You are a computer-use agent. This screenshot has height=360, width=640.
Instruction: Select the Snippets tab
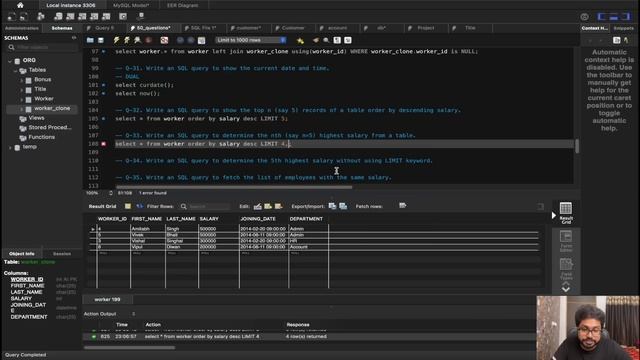click(x=623, y=28)
